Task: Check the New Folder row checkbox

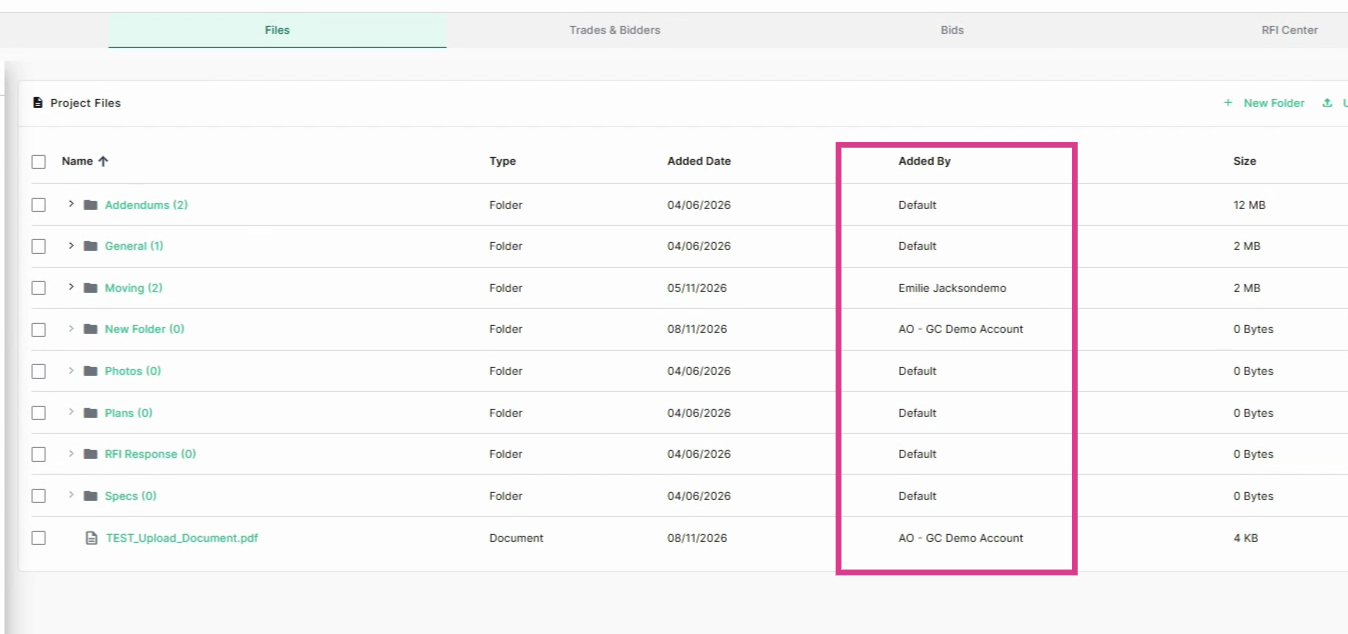Action: 38,329
